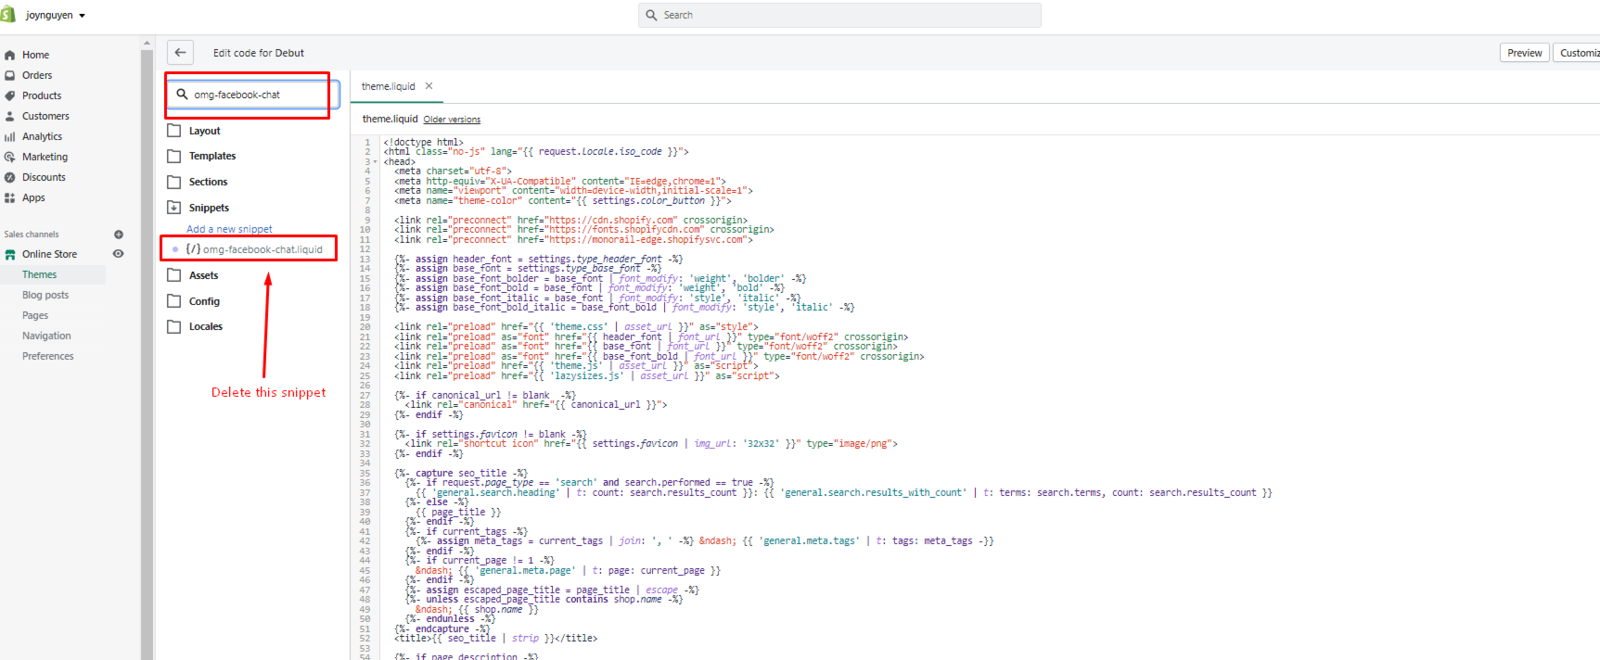Click the Home icon in sidebar

coord(10,55)
